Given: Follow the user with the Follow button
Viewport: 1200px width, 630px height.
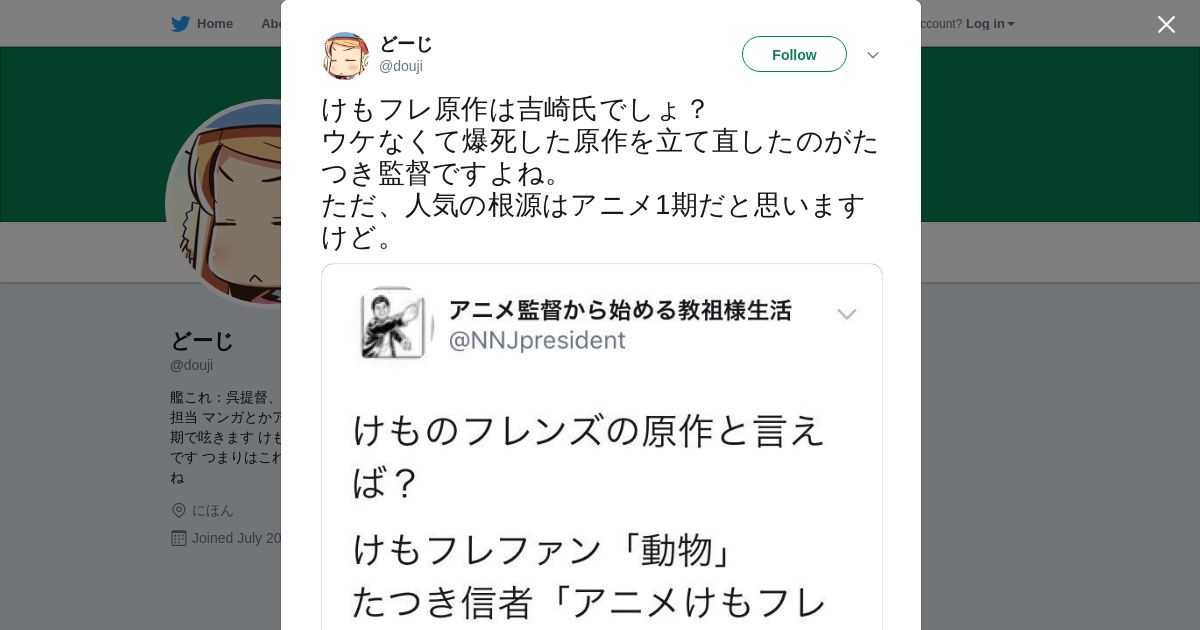Looking at the screenshot, I should pos(794,55).
